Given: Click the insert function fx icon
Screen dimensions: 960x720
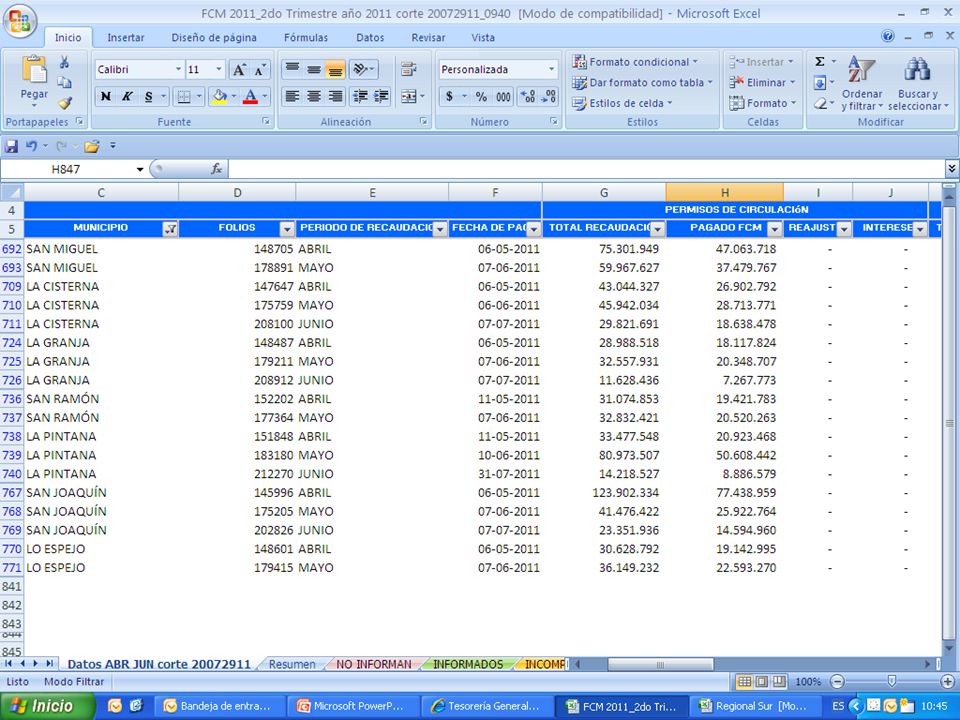Looking at the screenshot, I should coord(216,169).
